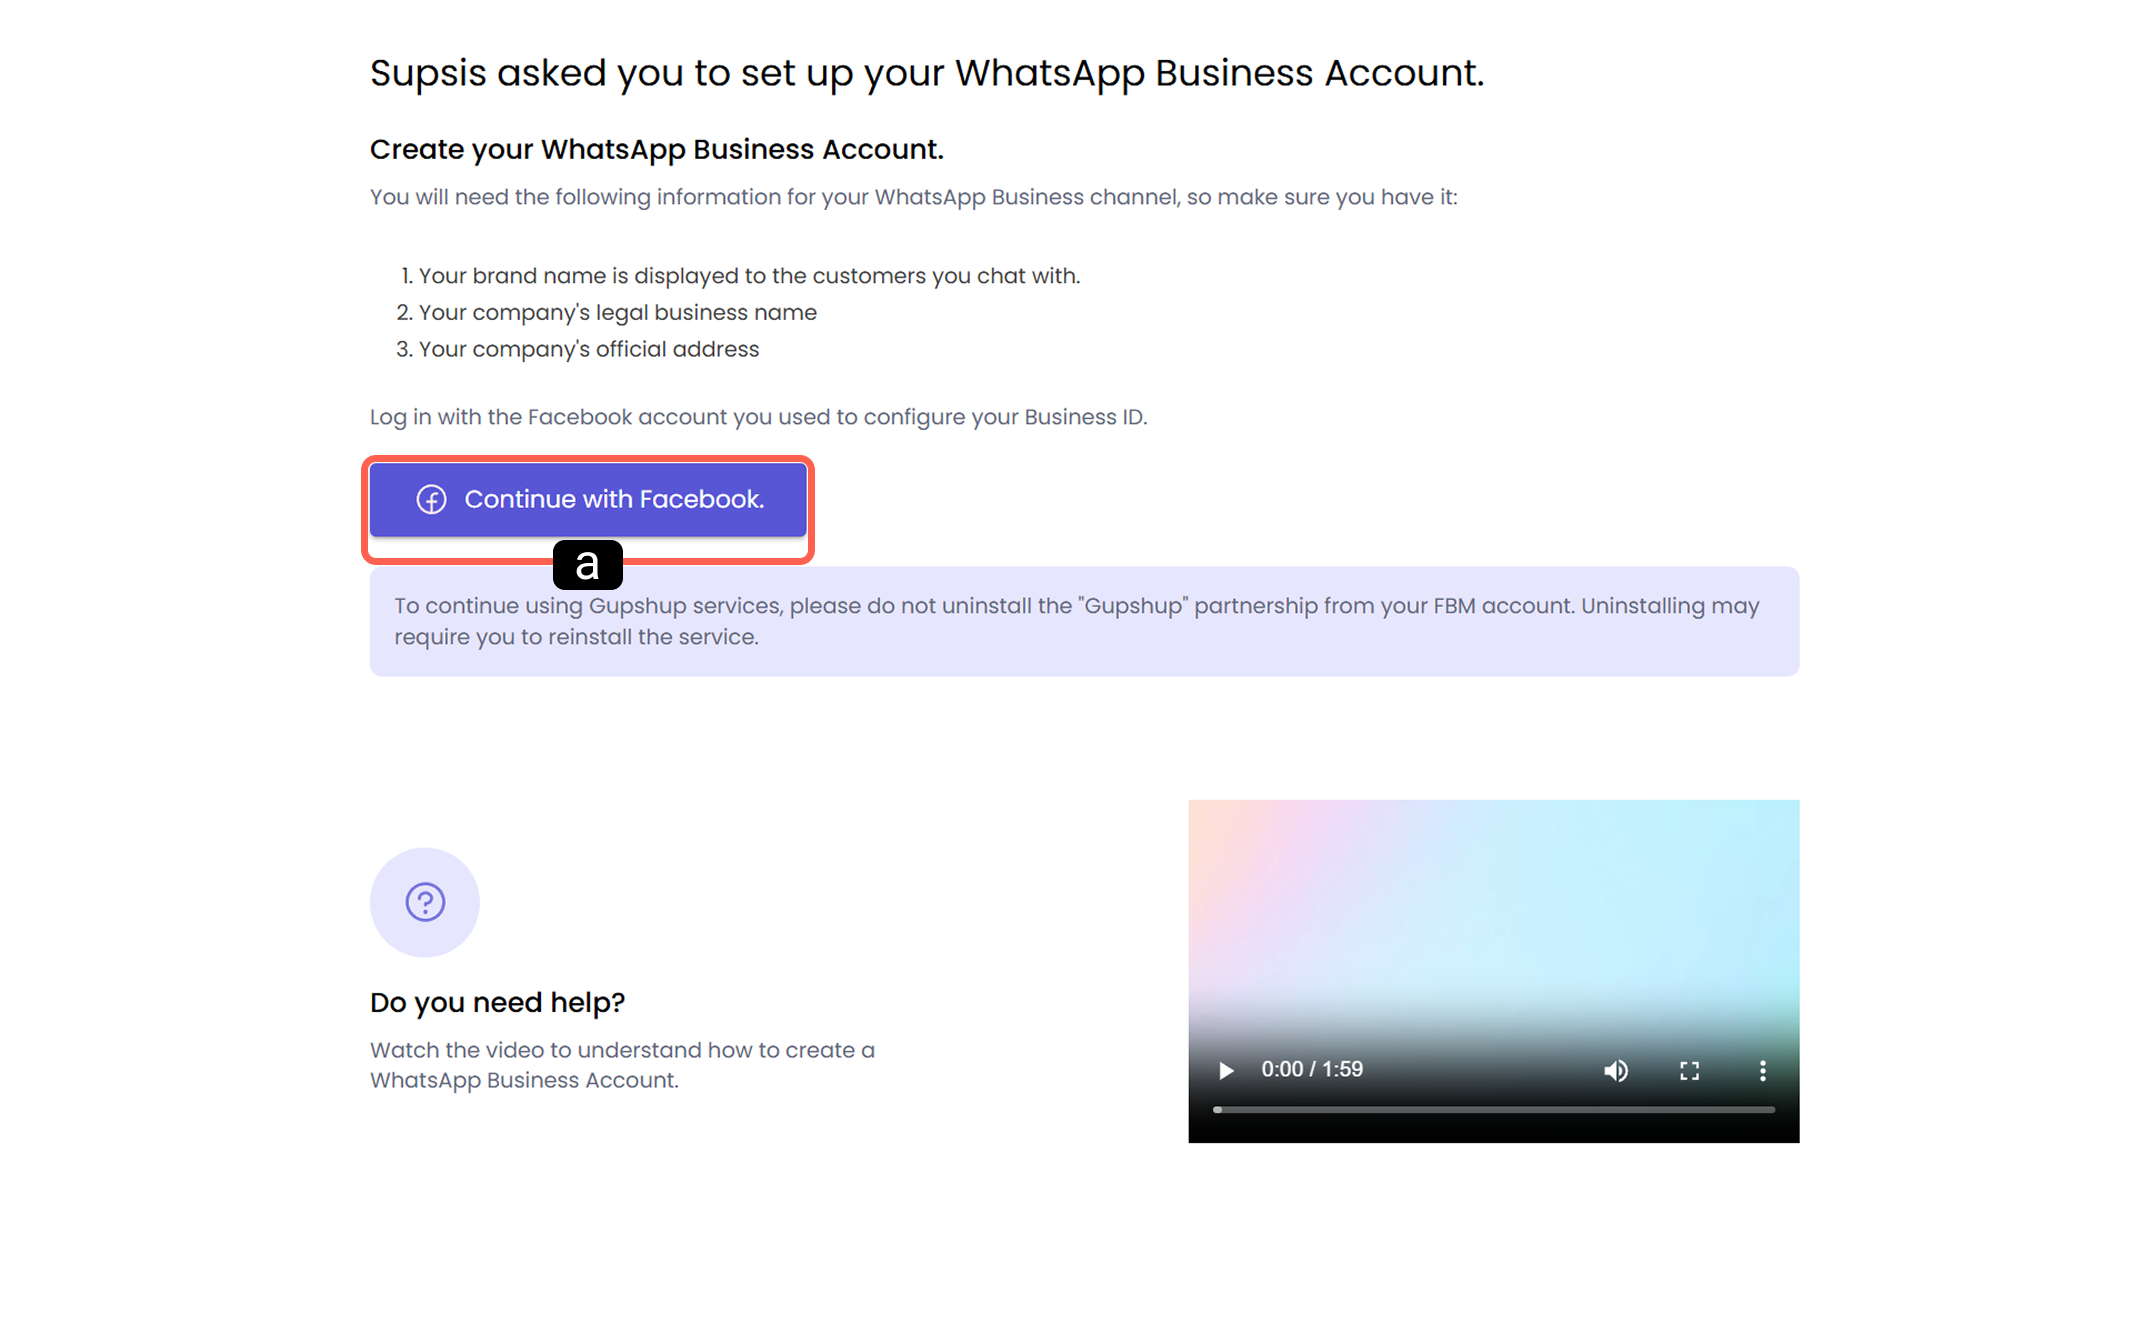Seek along the video progress bar
Image resolution: width=2133 pixels, height=1333 pixels.
pyautogui.click(x=1494, y=1109)
